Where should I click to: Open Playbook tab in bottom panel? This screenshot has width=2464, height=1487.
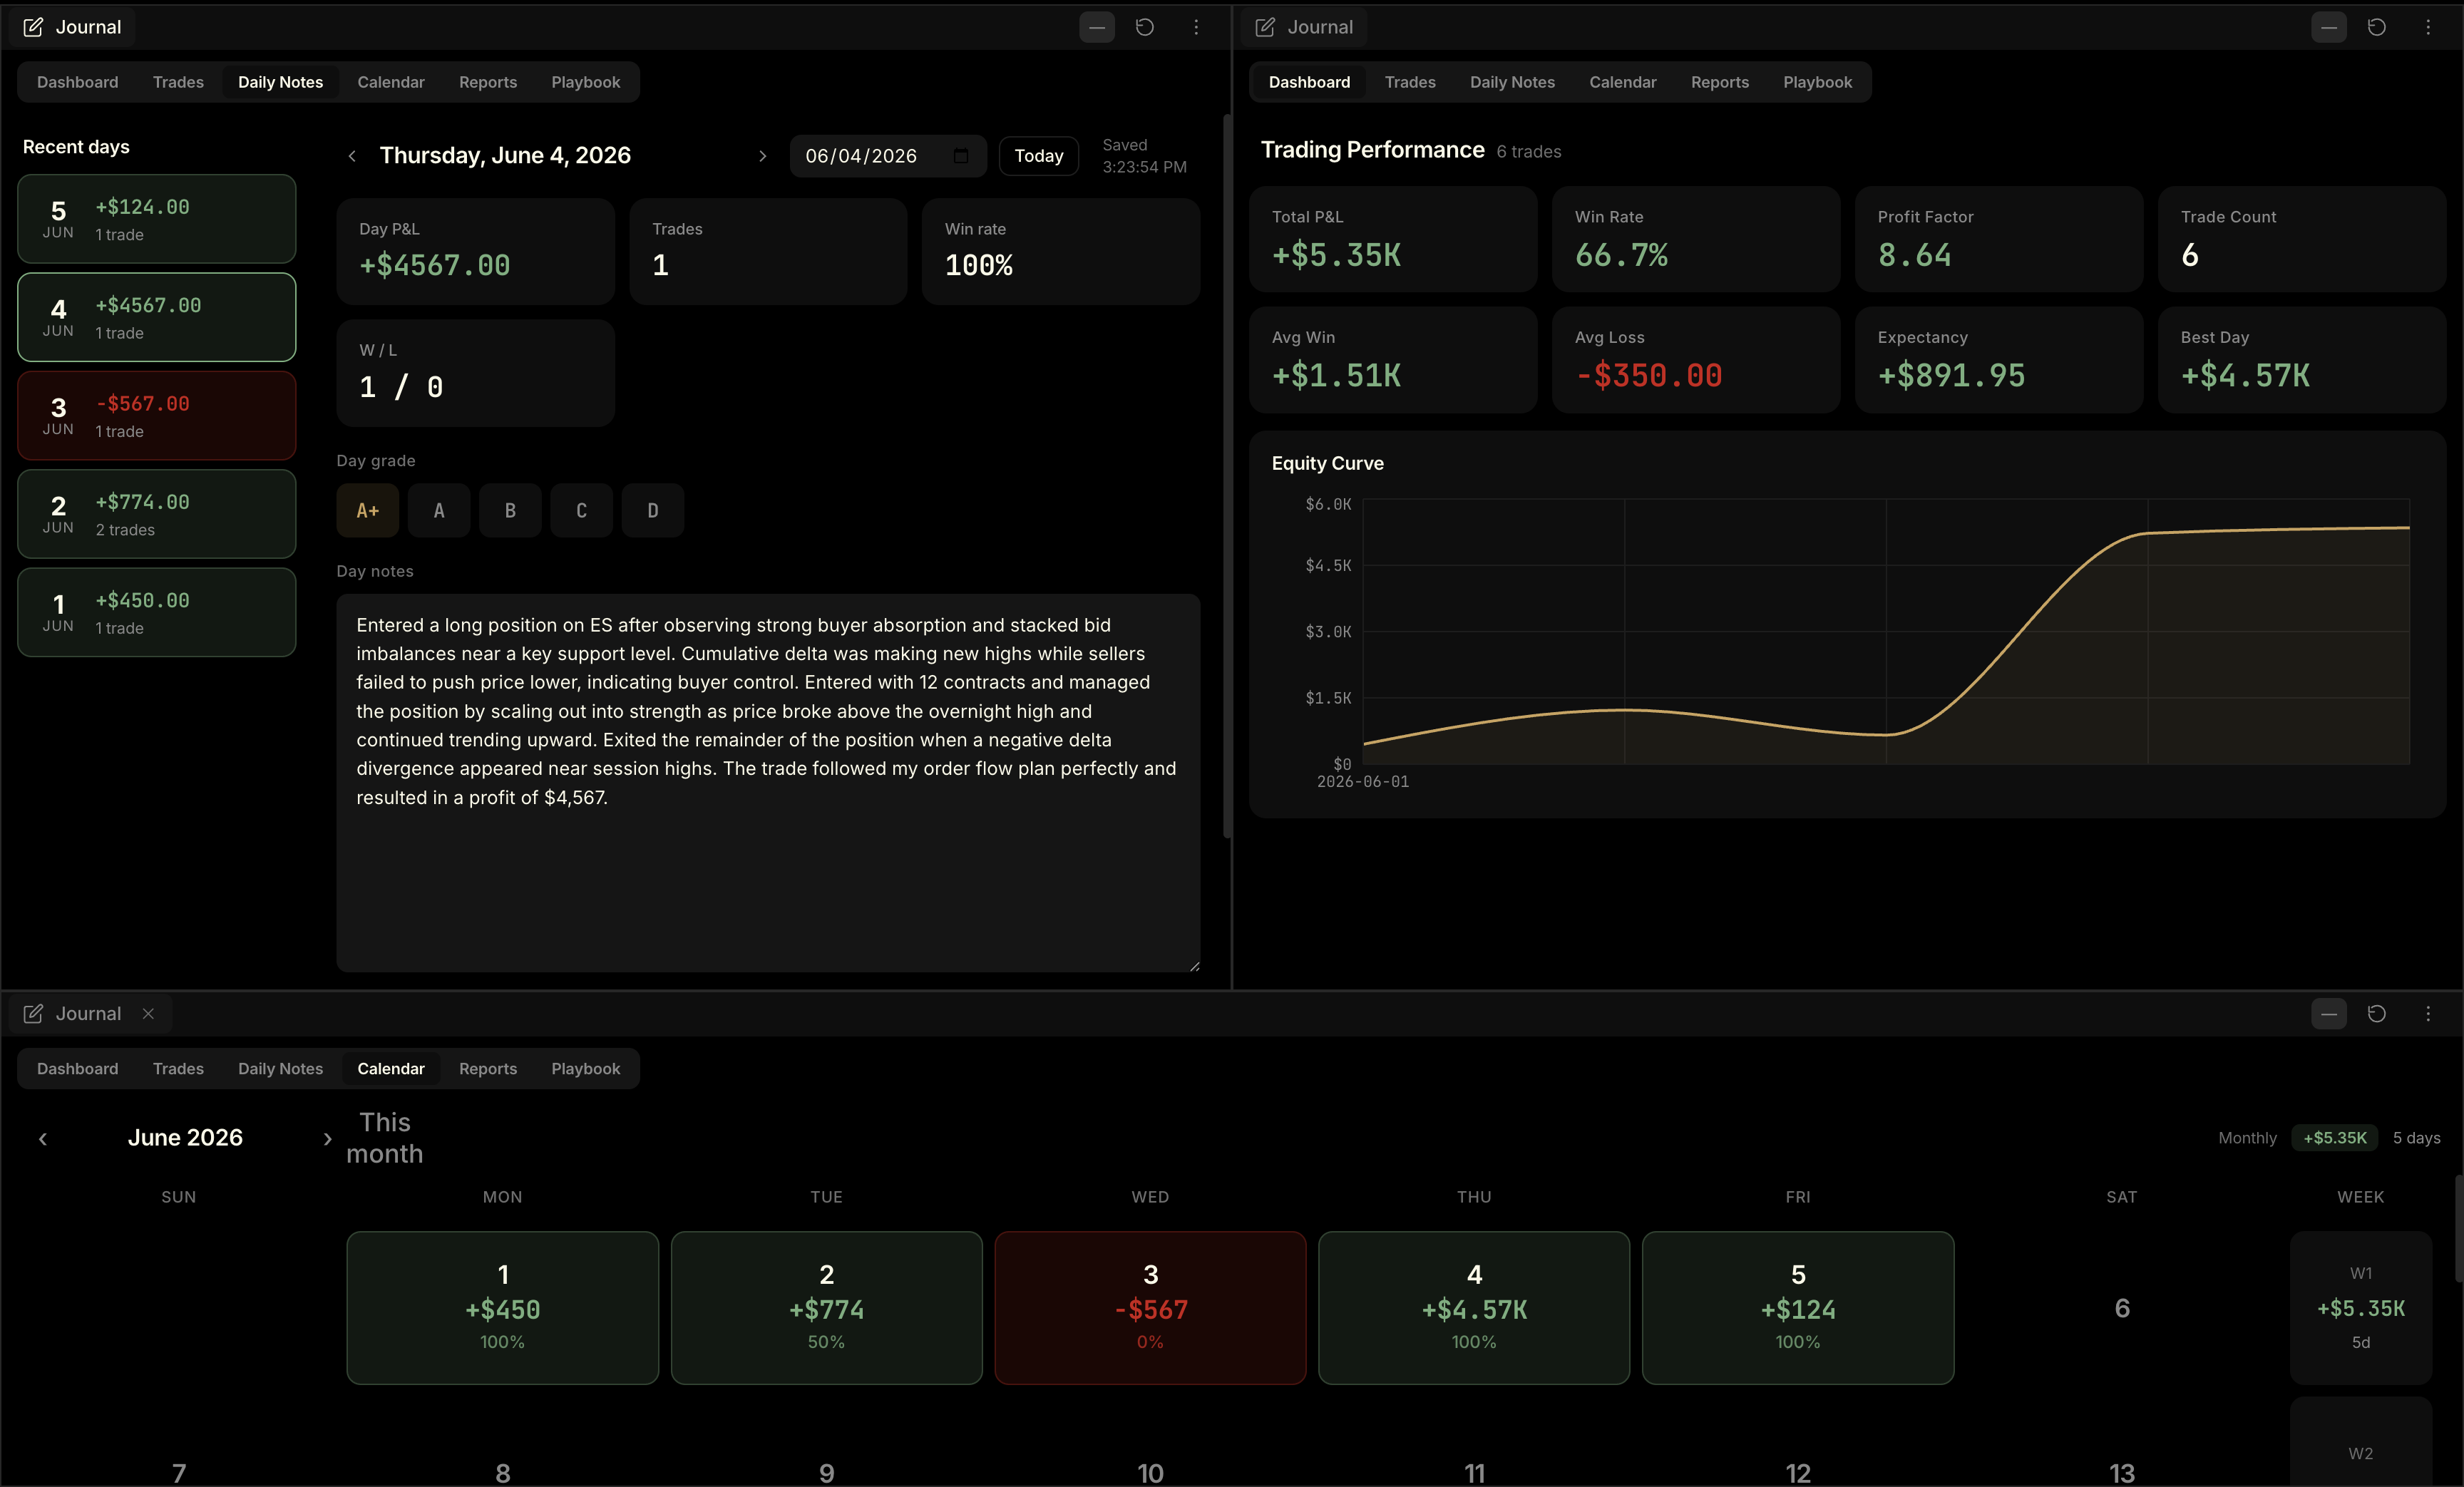[586, 1069]
